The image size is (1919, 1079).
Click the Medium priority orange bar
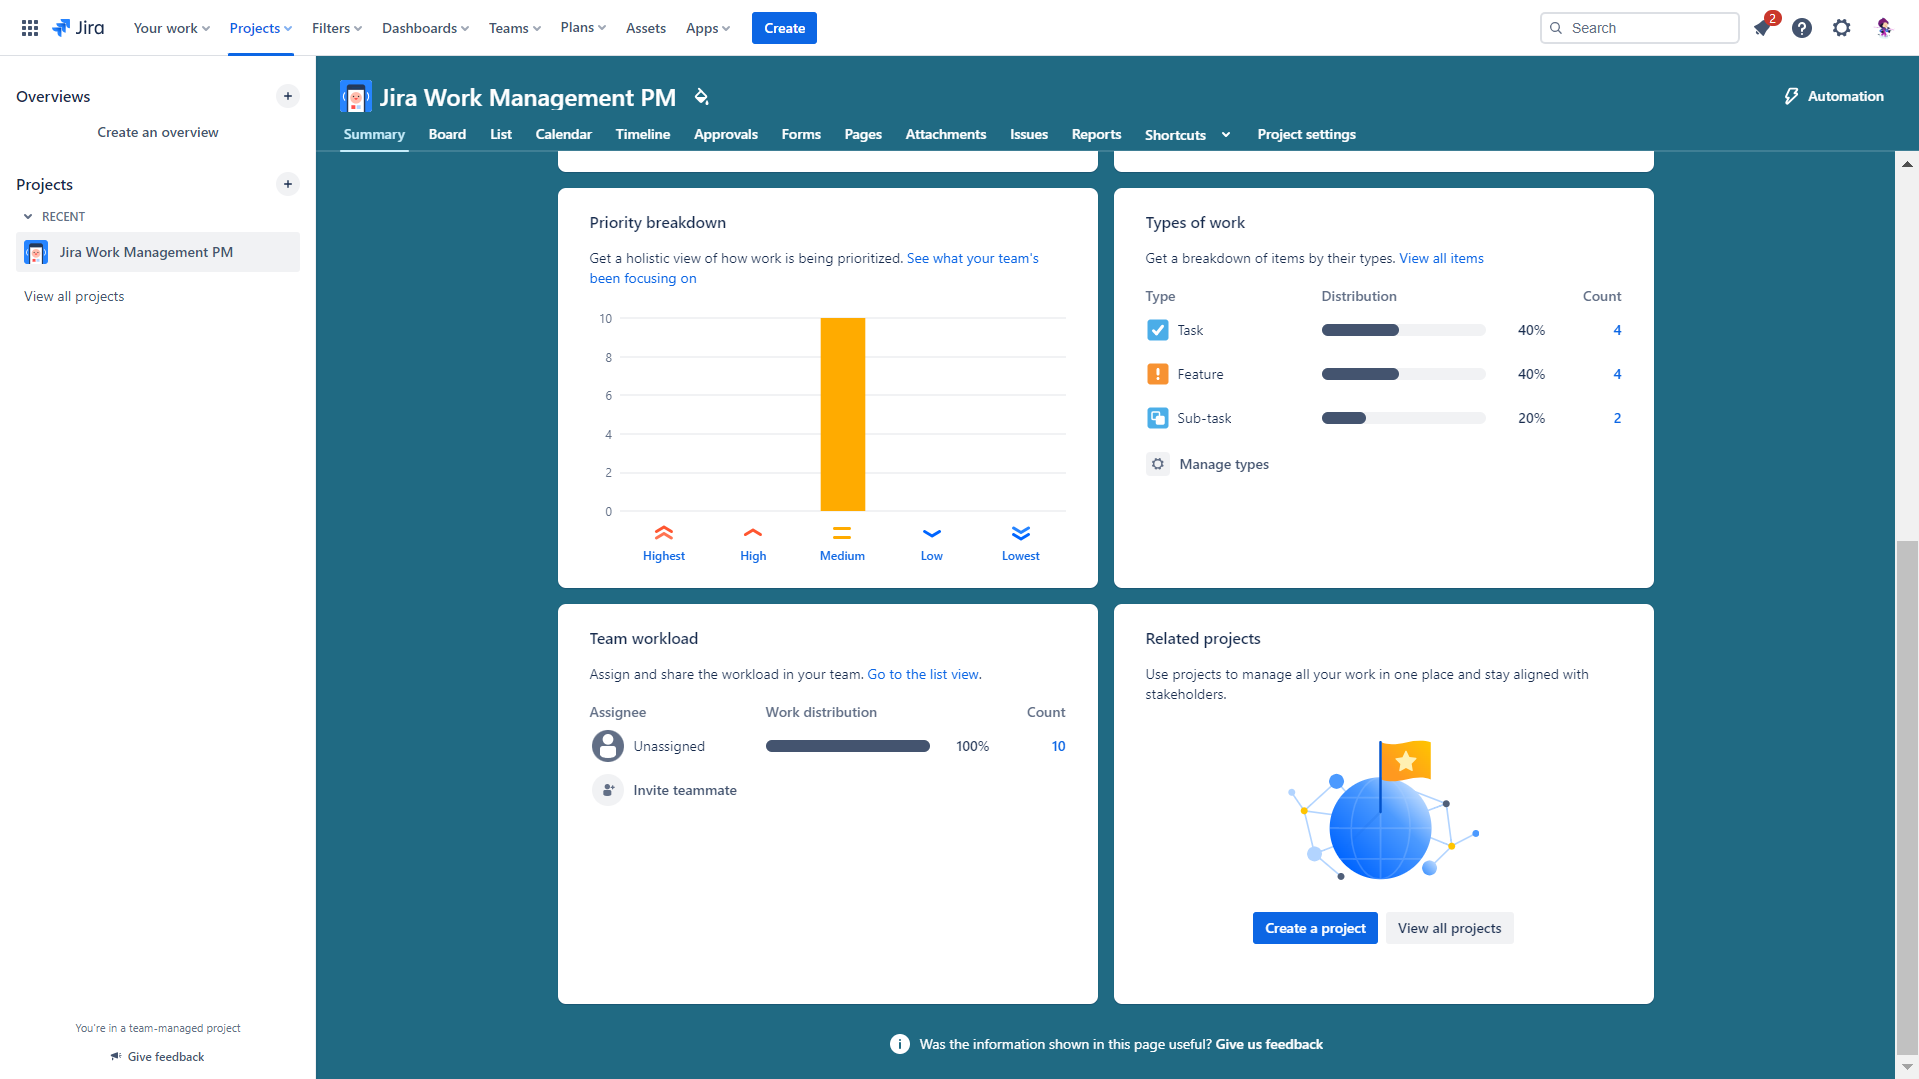(843, 414)
